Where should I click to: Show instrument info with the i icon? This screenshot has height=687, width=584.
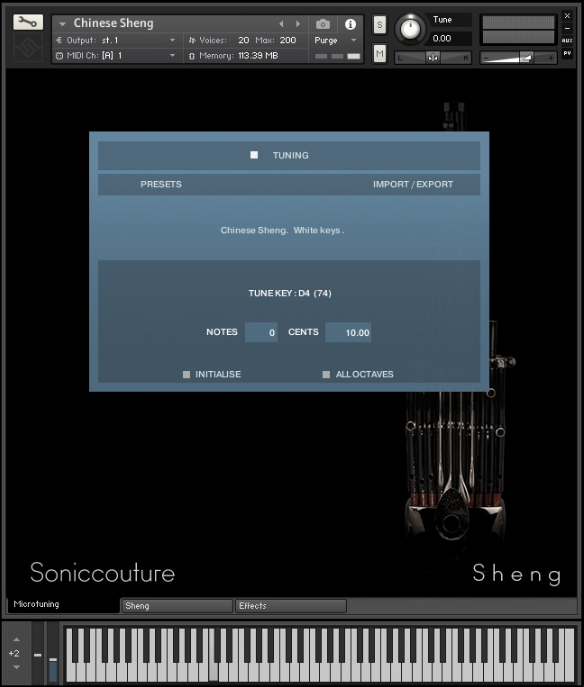coord(350,24)
